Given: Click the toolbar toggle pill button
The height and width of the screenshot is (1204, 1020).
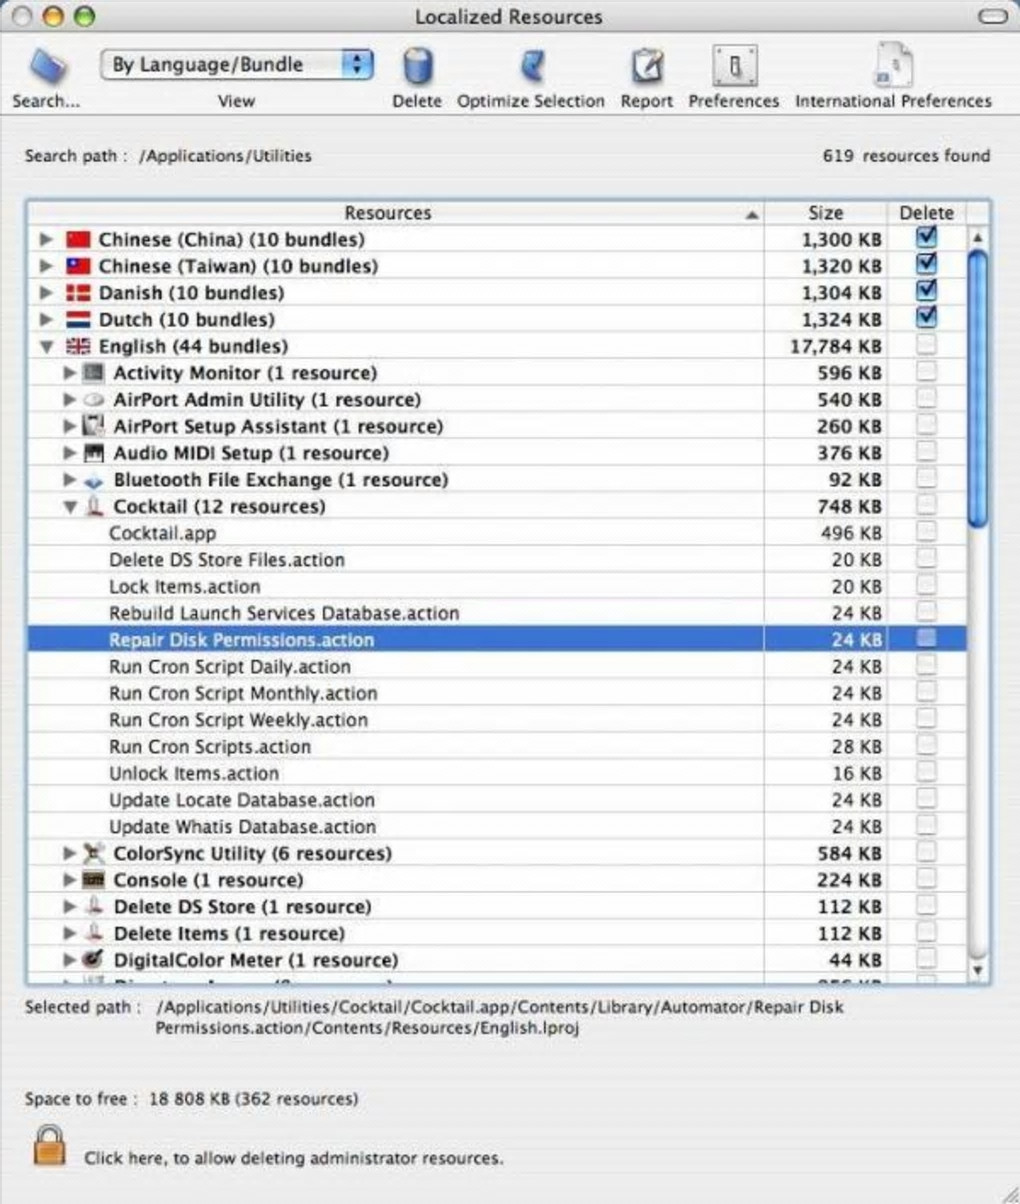Looking at the screenshot, I should click(992, 17).
